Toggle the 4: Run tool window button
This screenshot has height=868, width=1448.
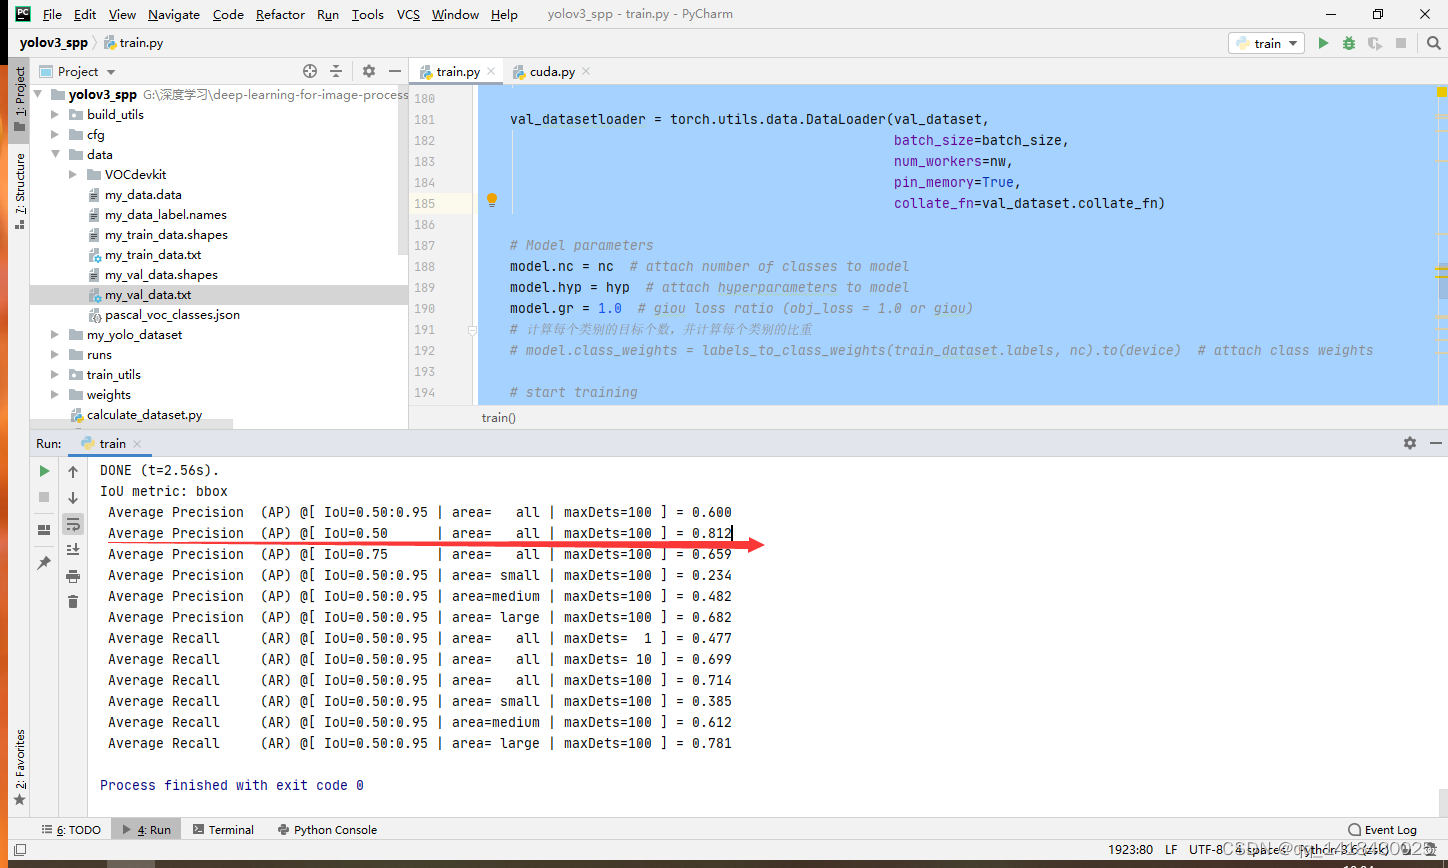coord(146,829)
